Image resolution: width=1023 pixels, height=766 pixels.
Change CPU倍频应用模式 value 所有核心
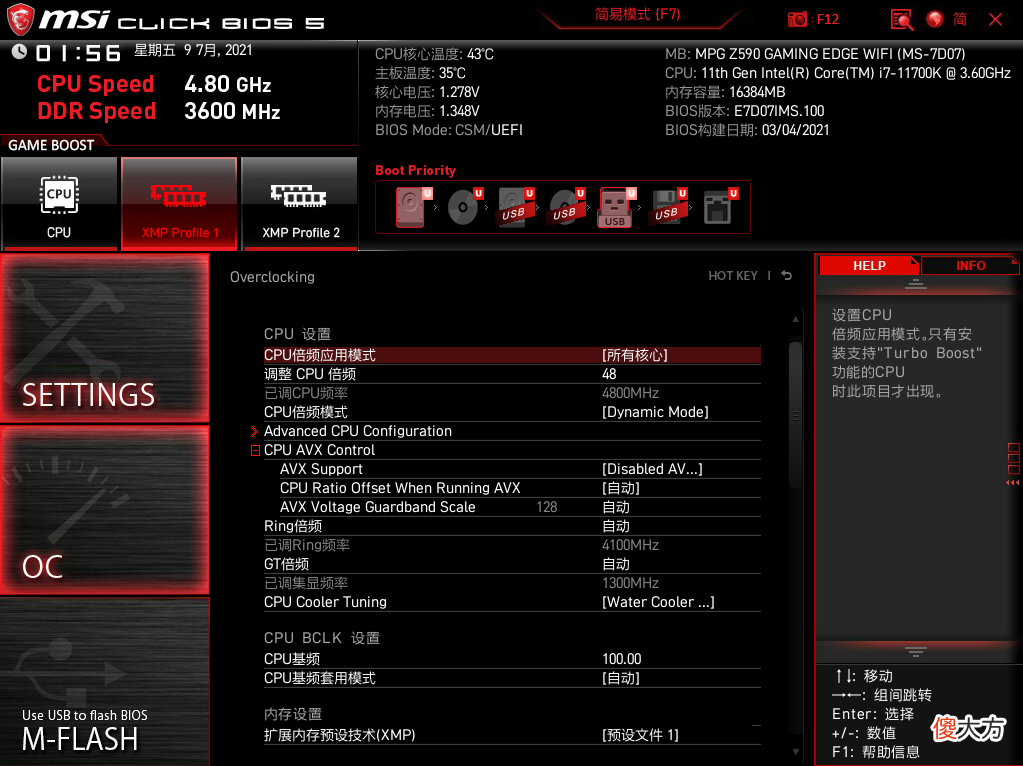[635, 356]
